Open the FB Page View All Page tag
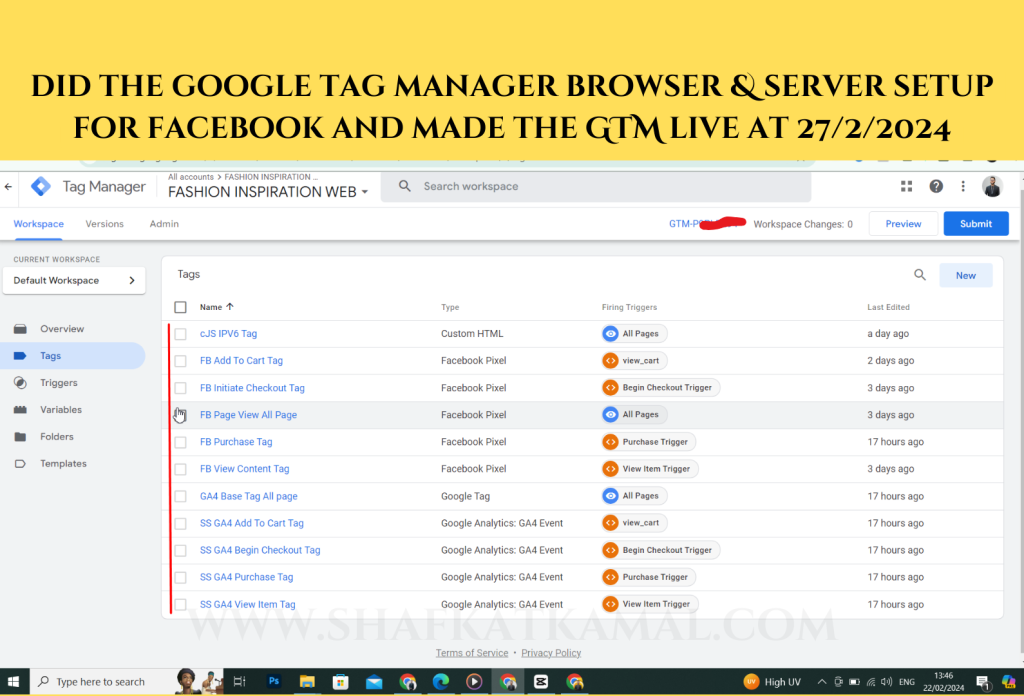Viewport: 1024px width, 696px height. pyautogui.click(x=248, y=415)
